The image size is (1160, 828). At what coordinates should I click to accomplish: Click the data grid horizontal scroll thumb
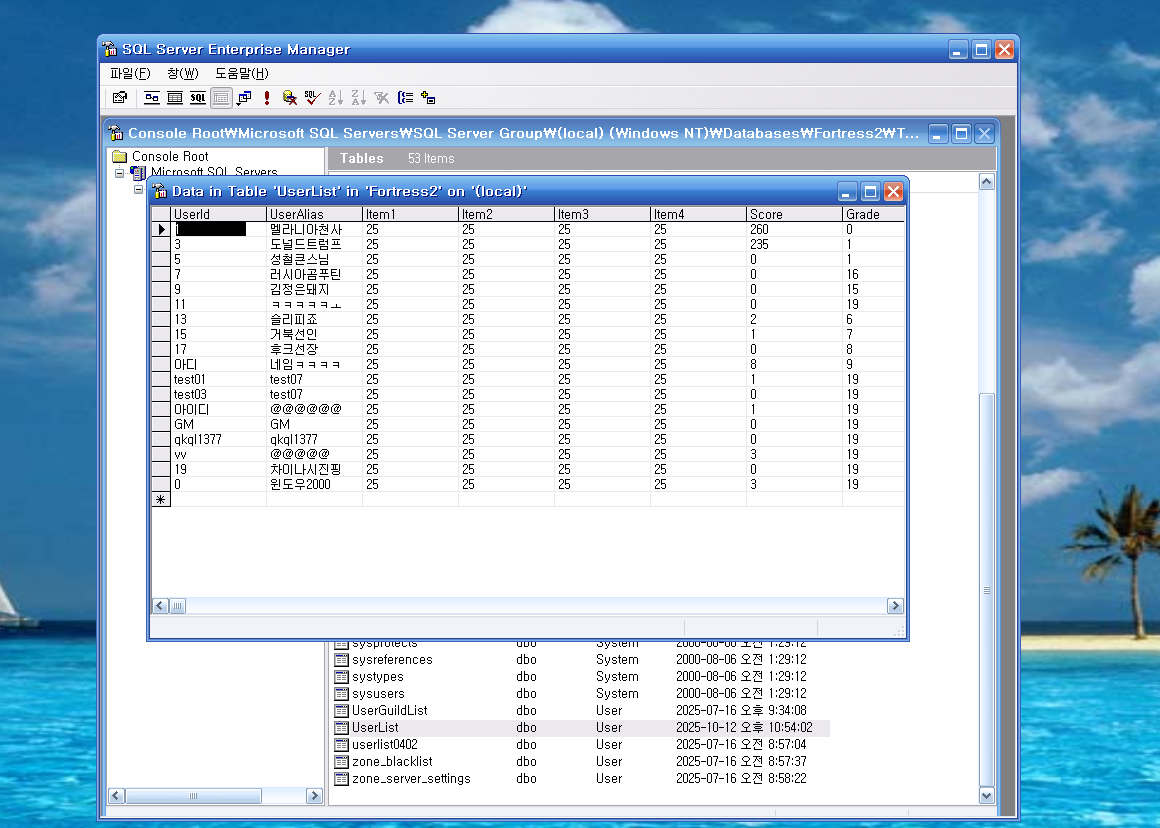pos(178,606)
